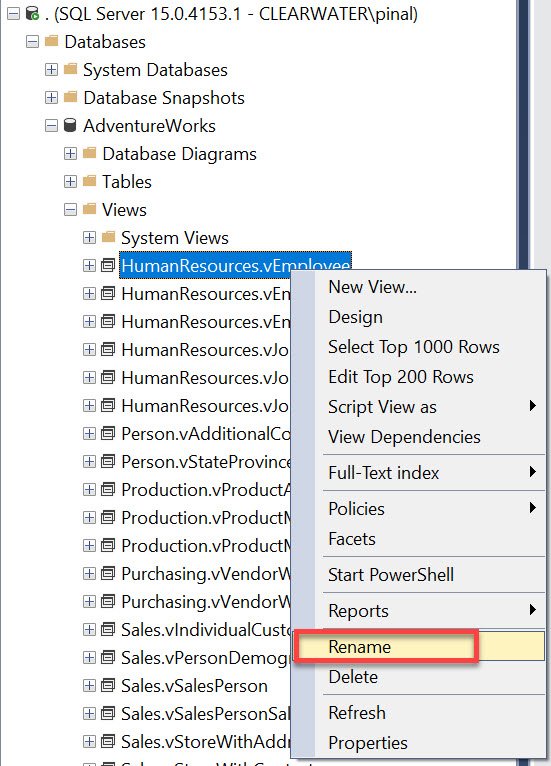This screenshot has height=766, width=551.
Task: Click the Databases folder icon
Action: [51, 41]
